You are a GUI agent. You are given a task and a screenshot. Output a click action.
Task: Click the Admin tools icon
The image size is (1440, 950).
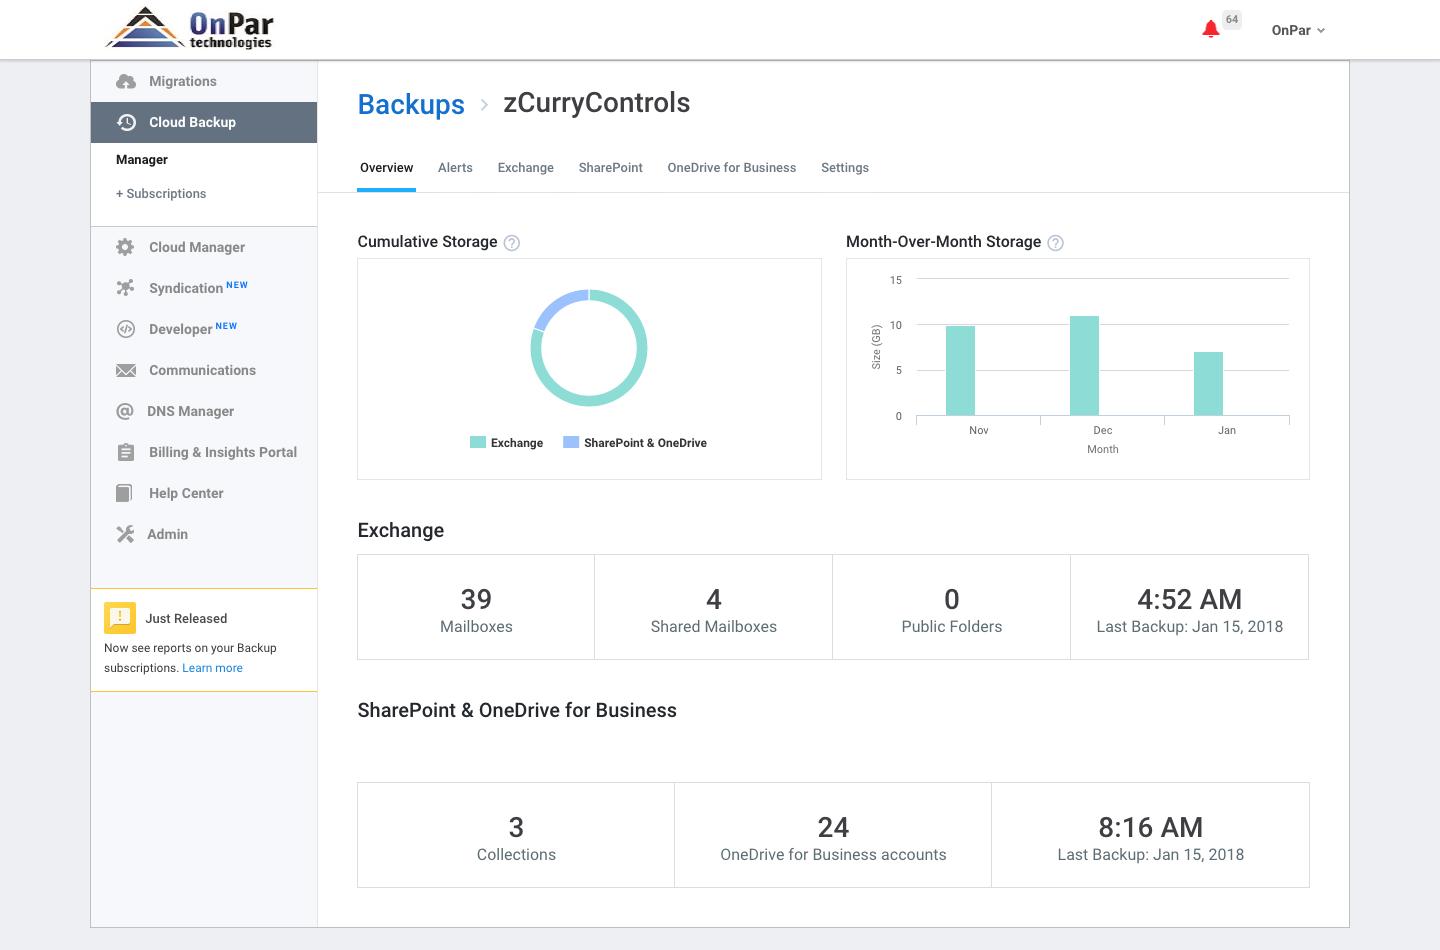125,534
